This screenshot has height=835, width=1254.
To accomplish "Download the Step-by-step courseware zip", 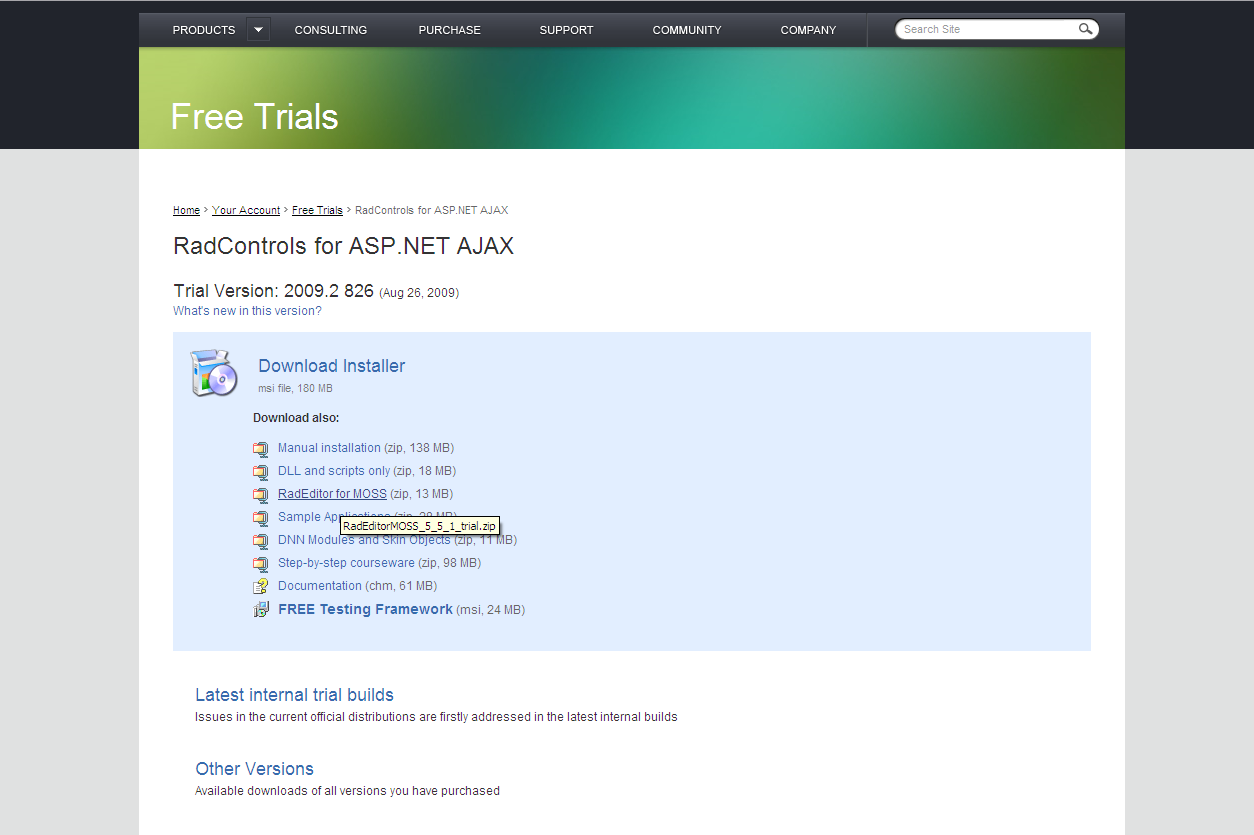I will 346,563.
